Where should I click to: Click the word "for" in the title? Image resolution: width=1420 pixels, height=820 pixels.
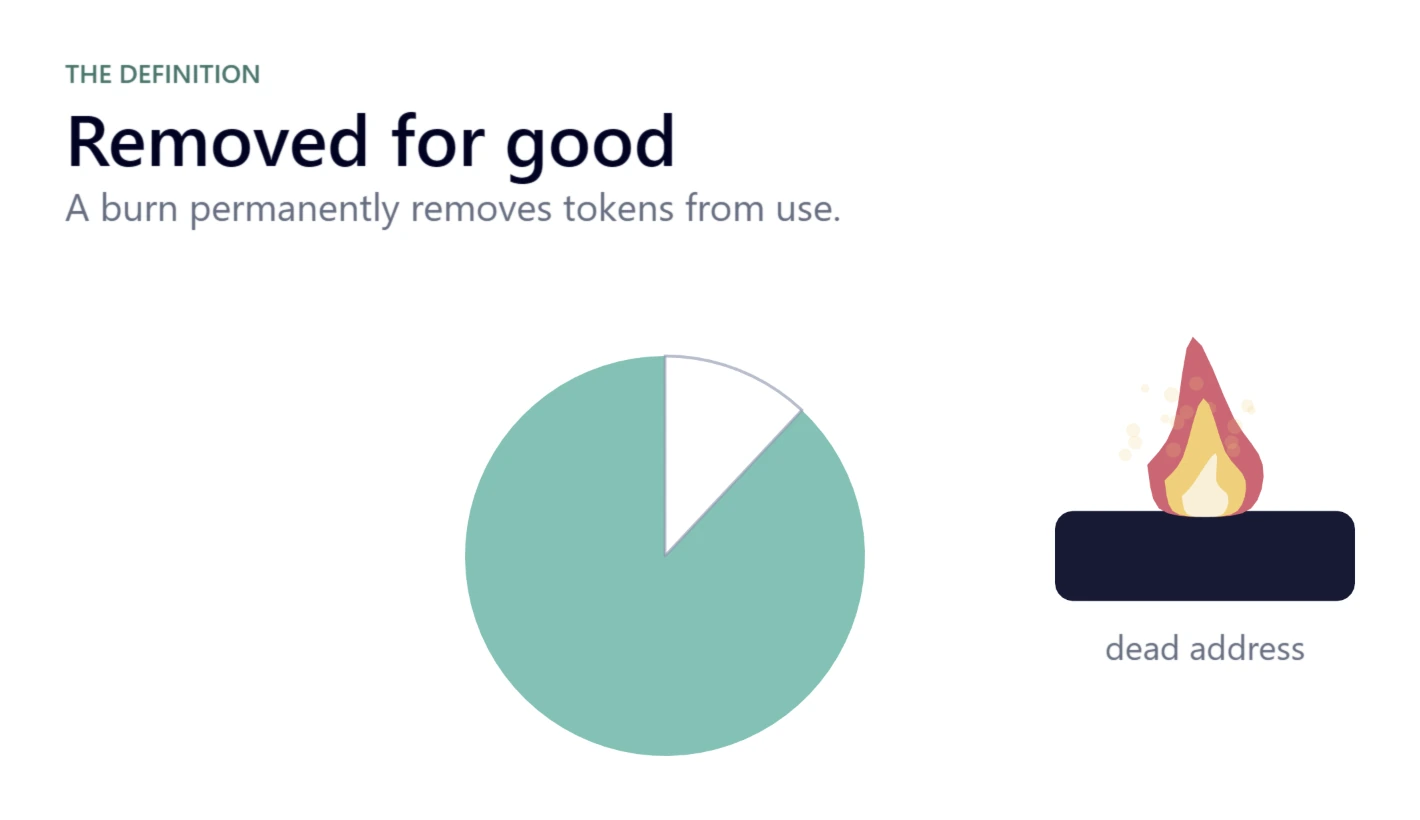click(x=437, y=141)
